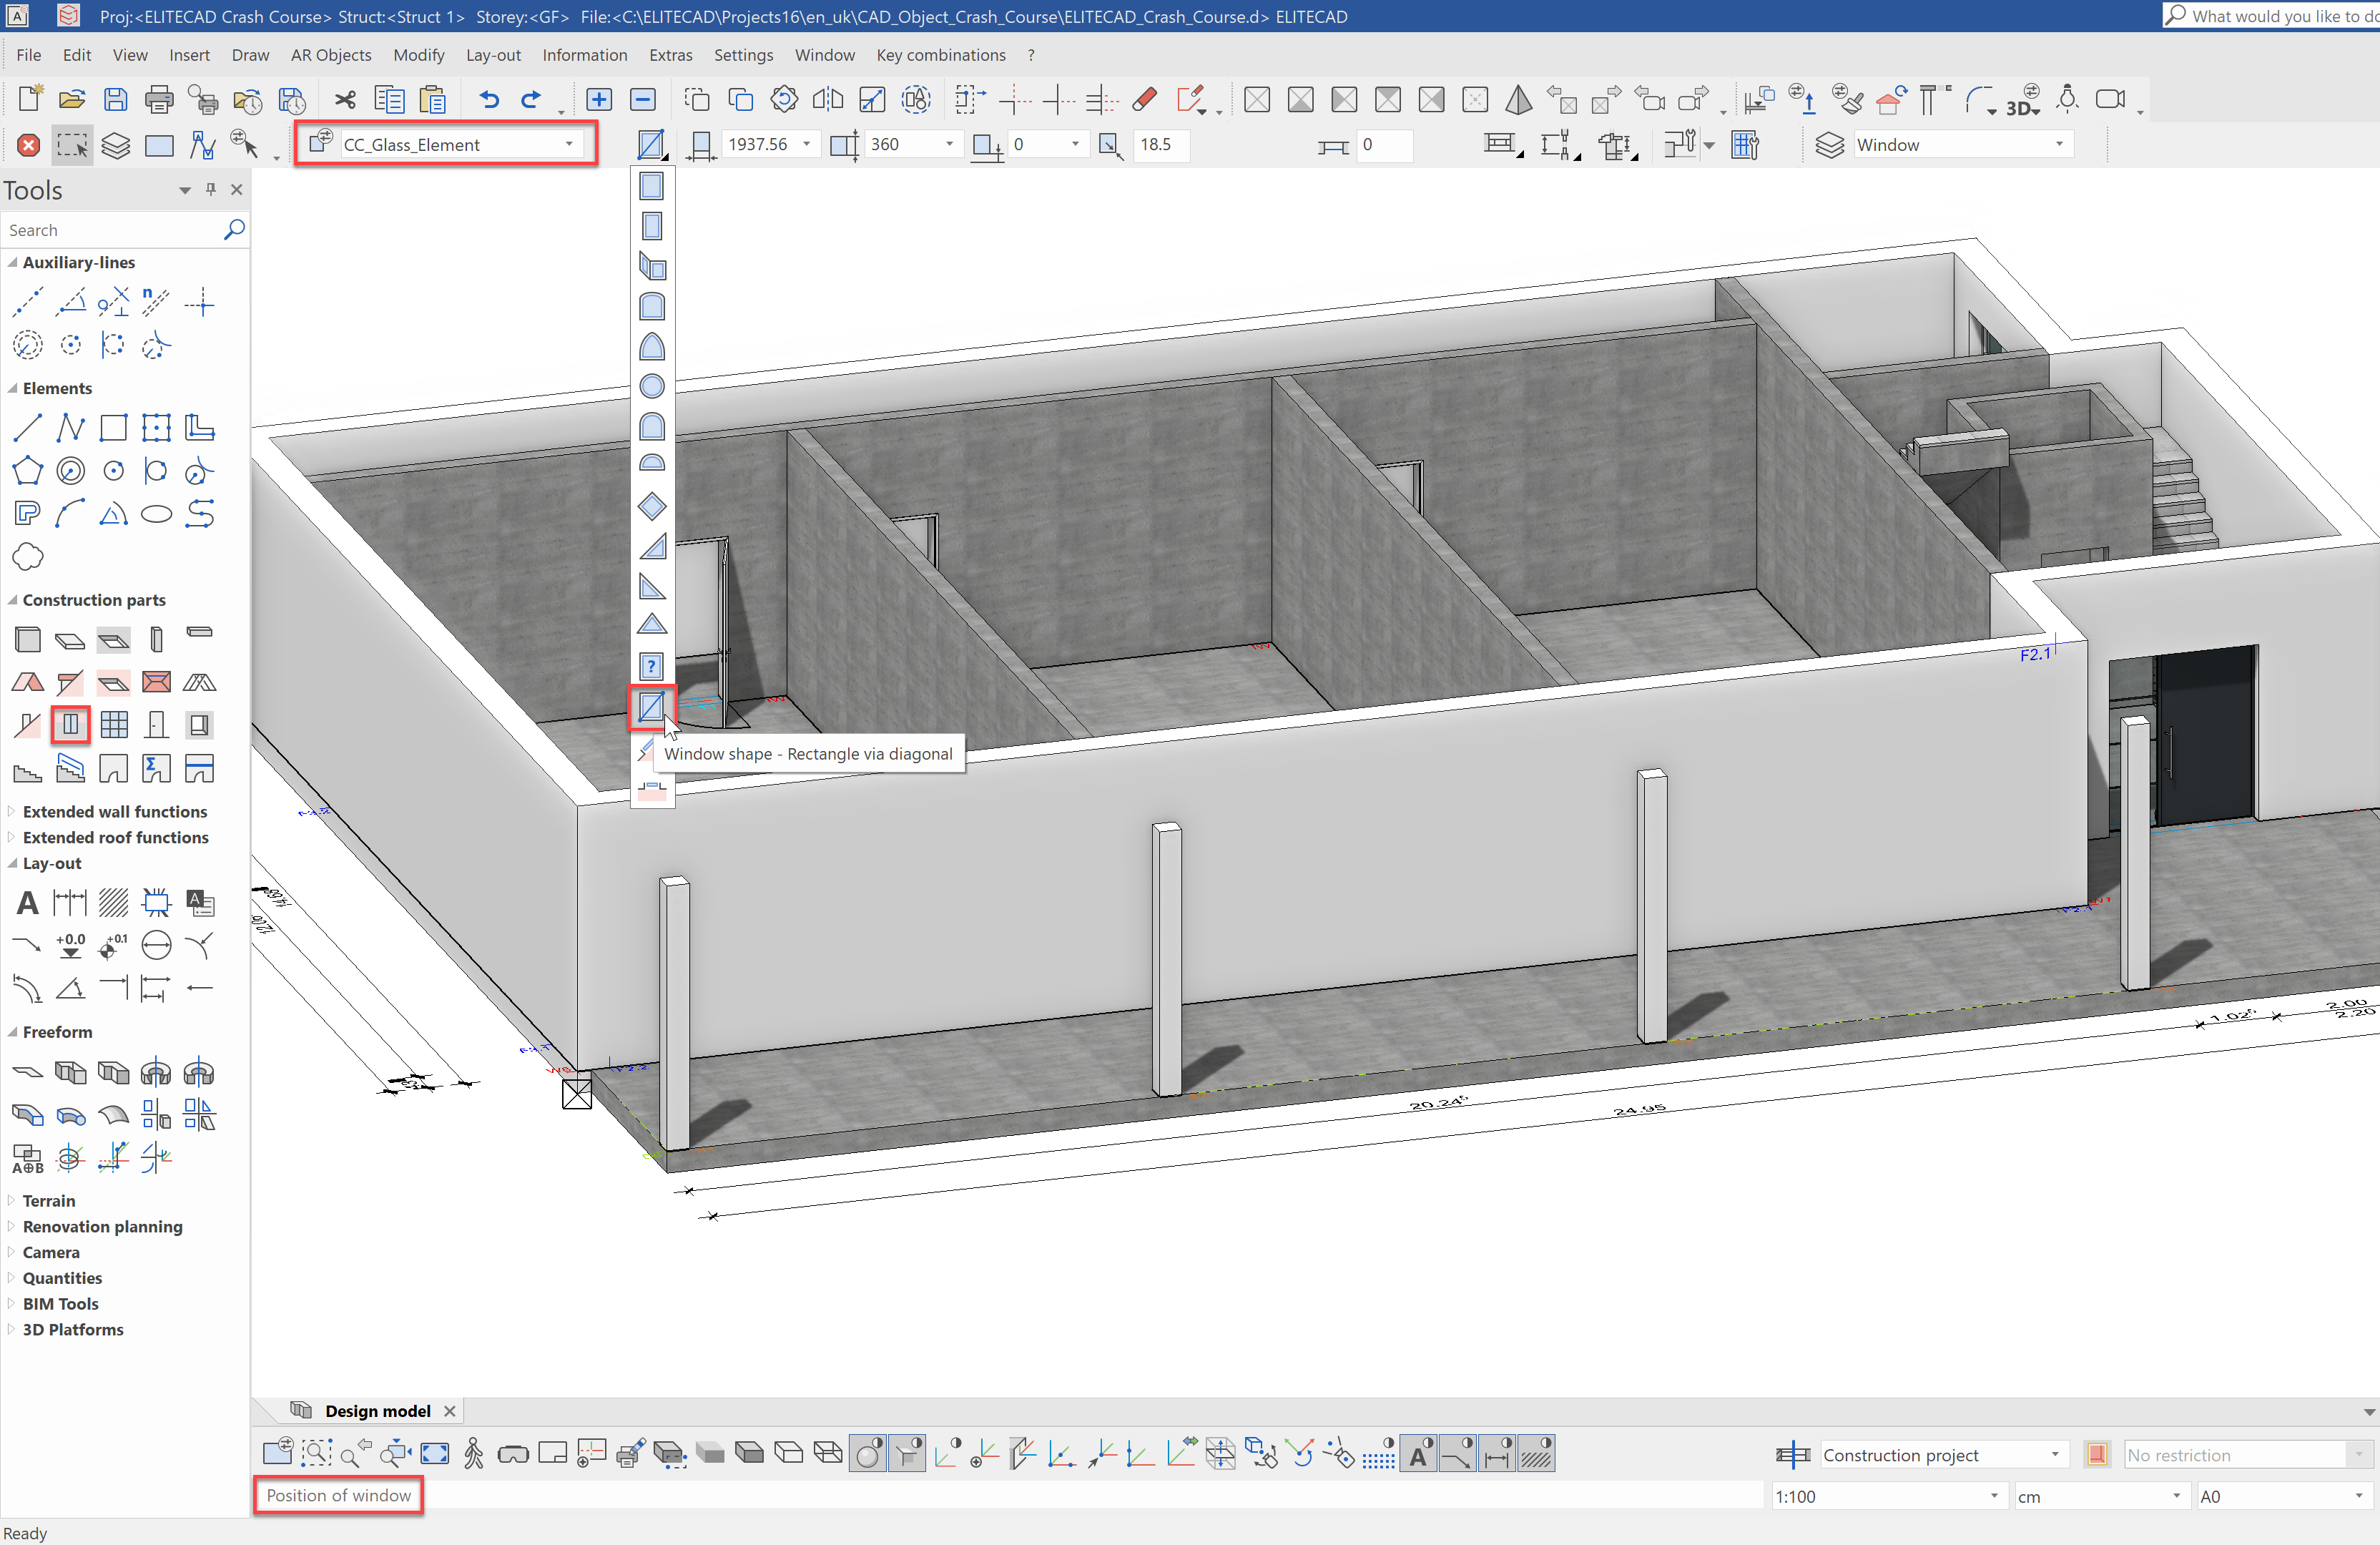Click the Search field in Tools panel

pos(113,230)
